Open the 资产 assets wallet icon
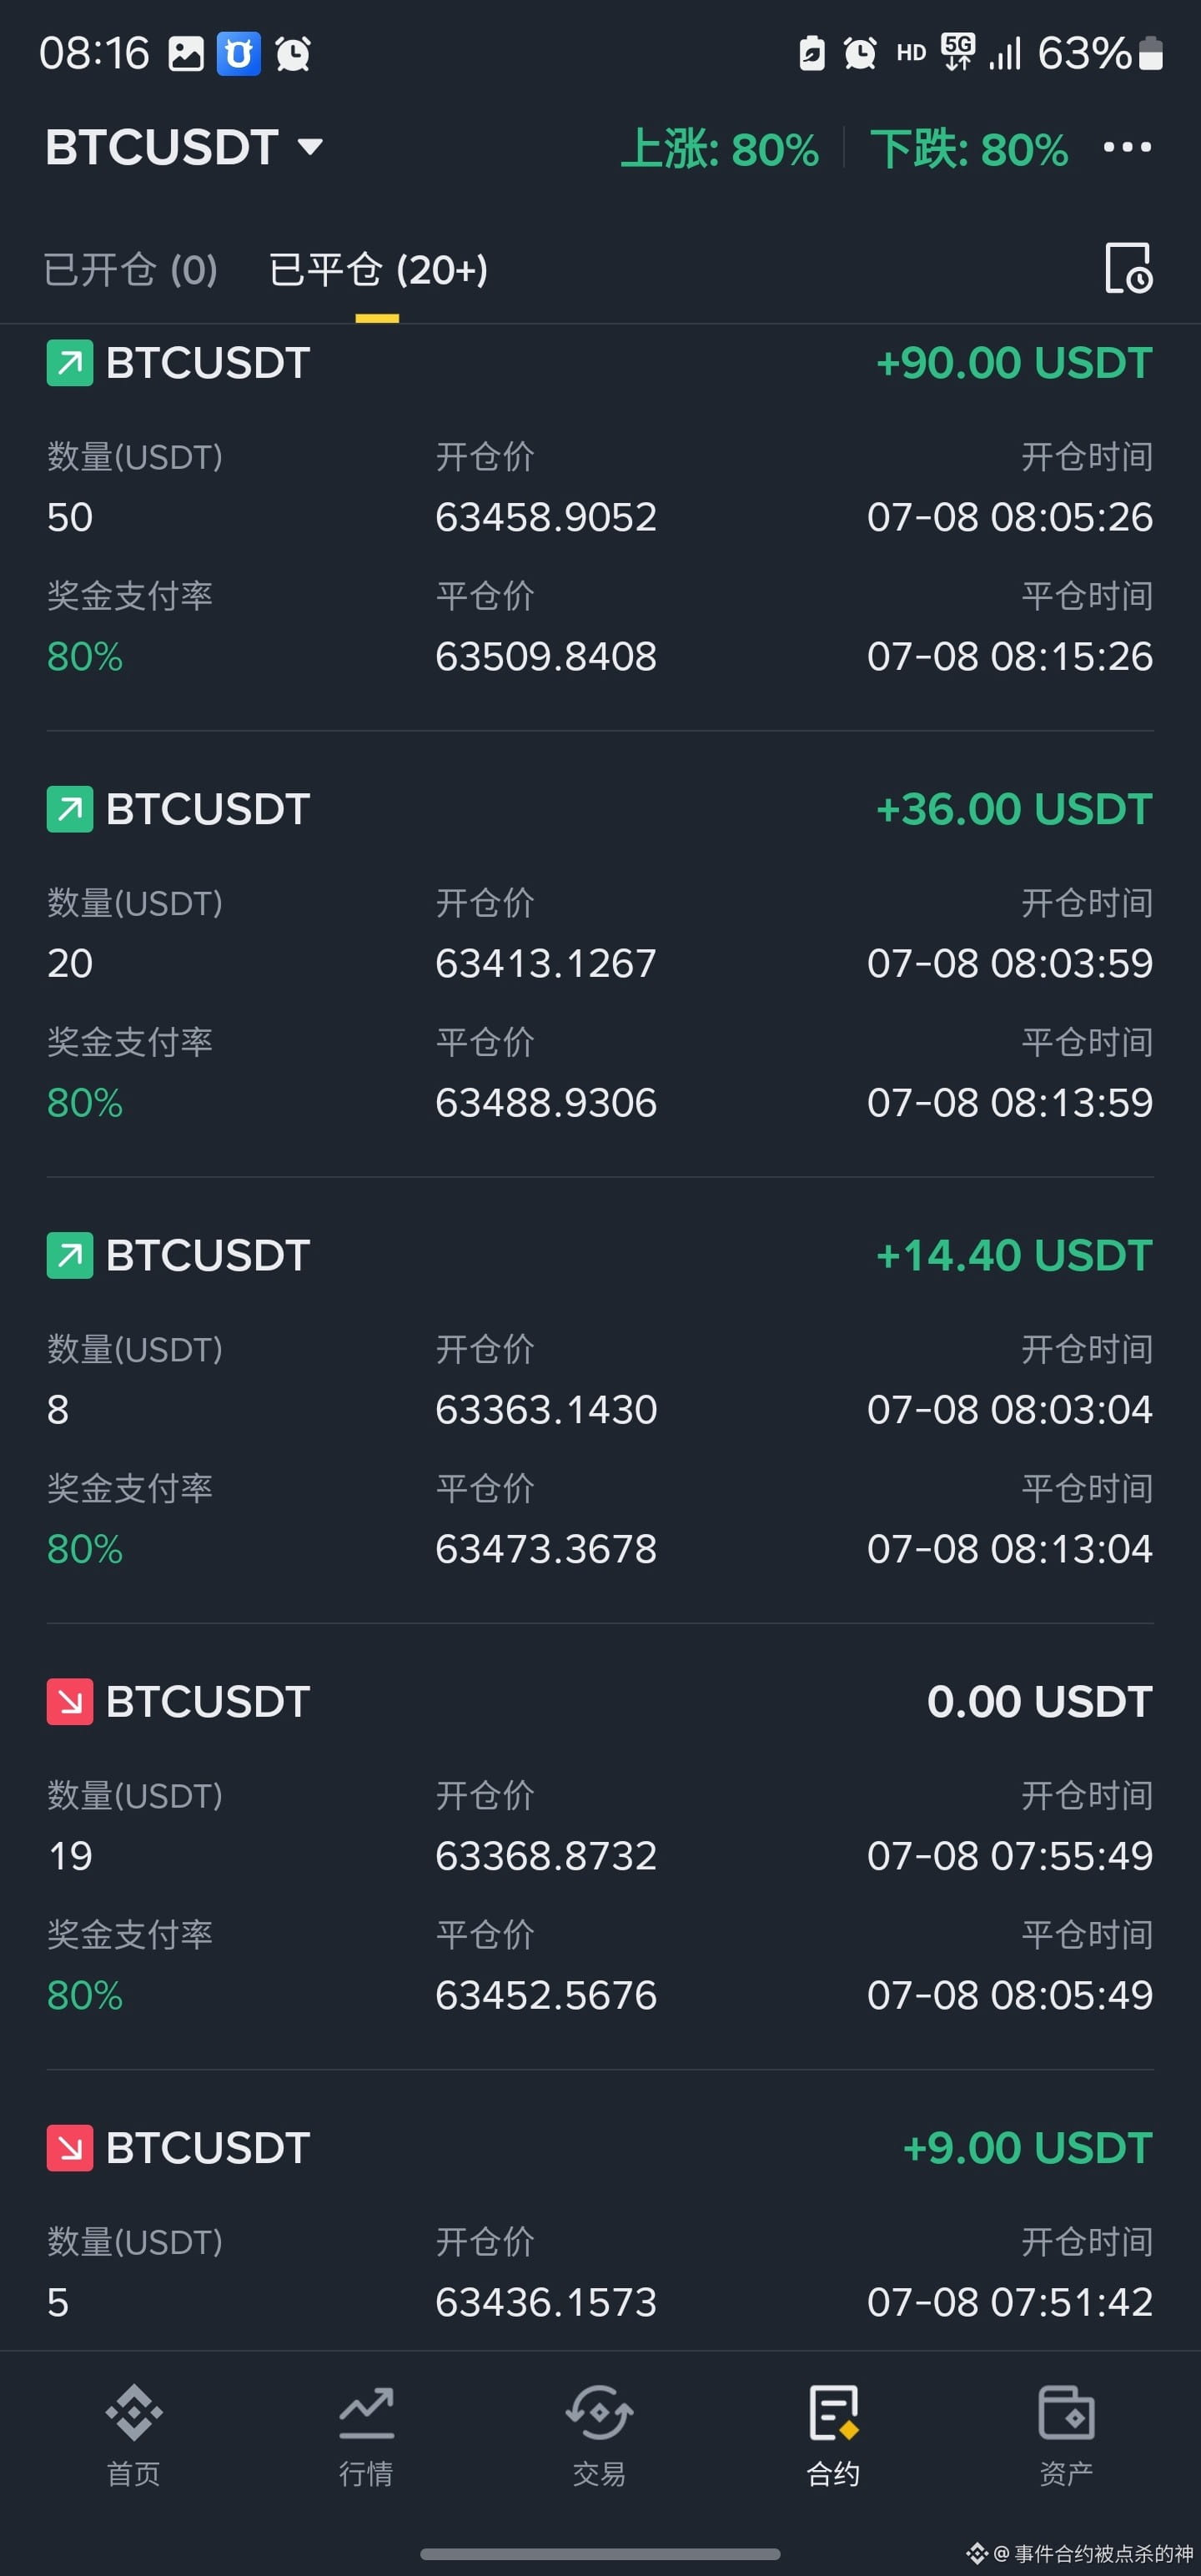The height and width of the screenshot is (2576, 1201). pyautogui.click(x=1066, y=2436)
